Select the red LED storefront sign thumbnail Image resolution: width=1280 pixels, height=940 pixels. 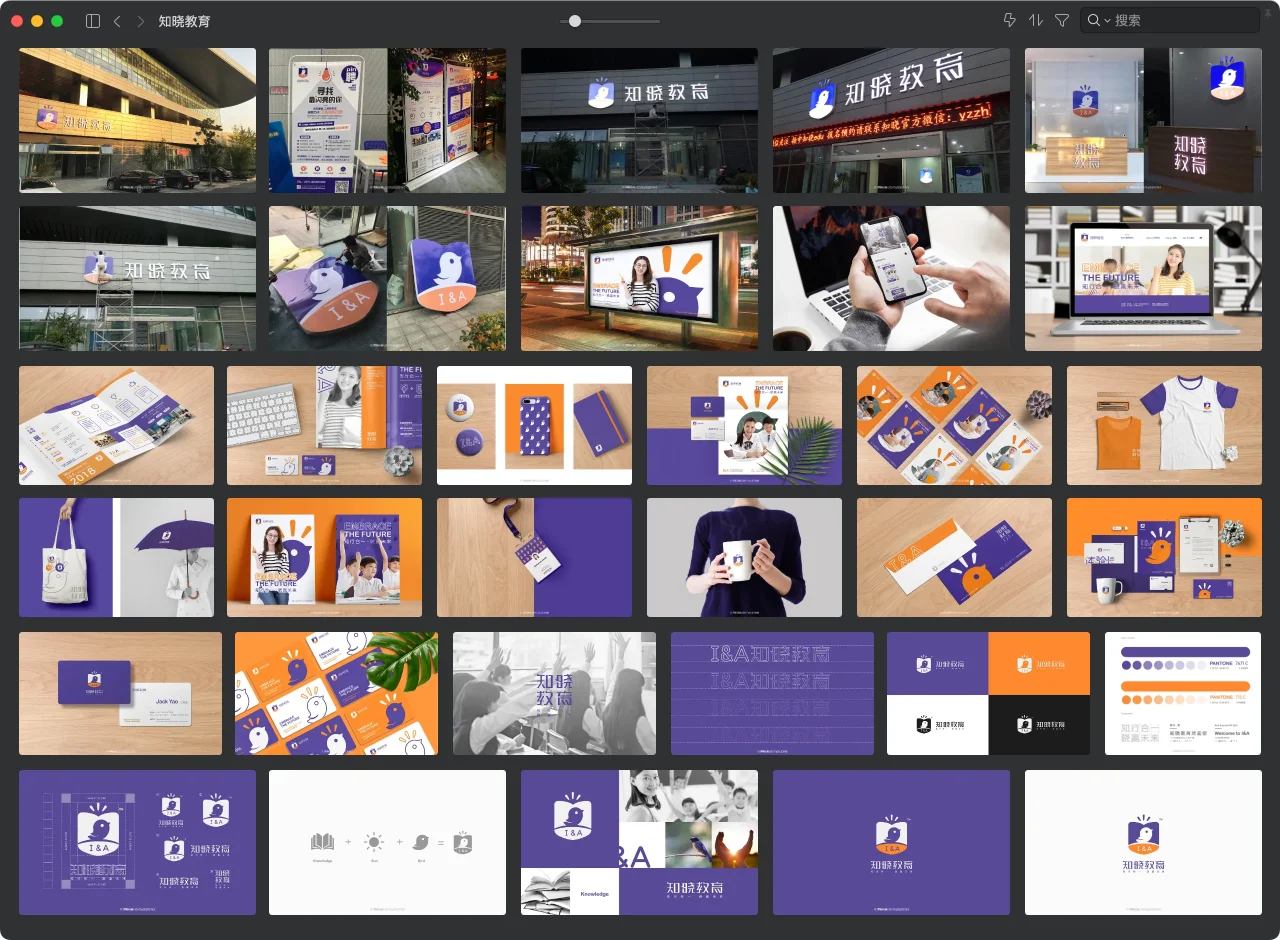click(891, 121)
